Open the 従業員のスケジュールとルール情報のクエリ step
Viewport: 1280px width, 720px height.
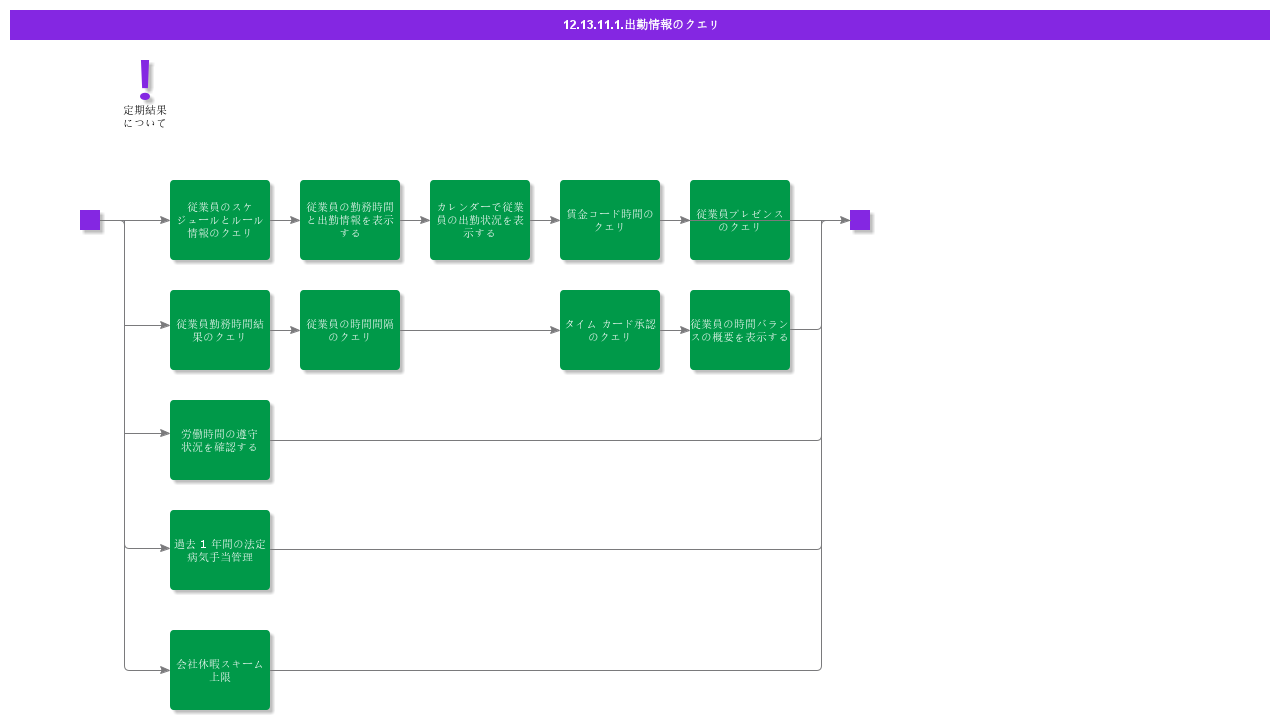(220, 219)
